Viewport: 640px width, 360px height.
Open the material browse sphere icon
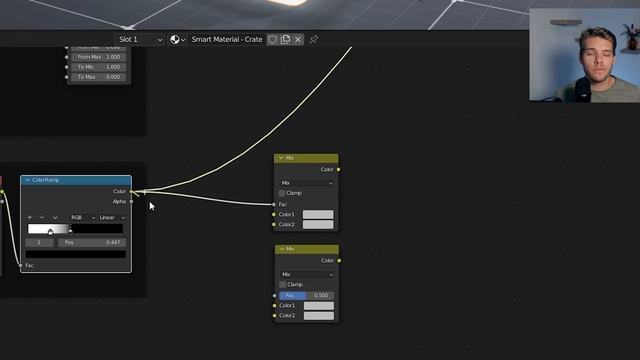click(x=177, y=40)
